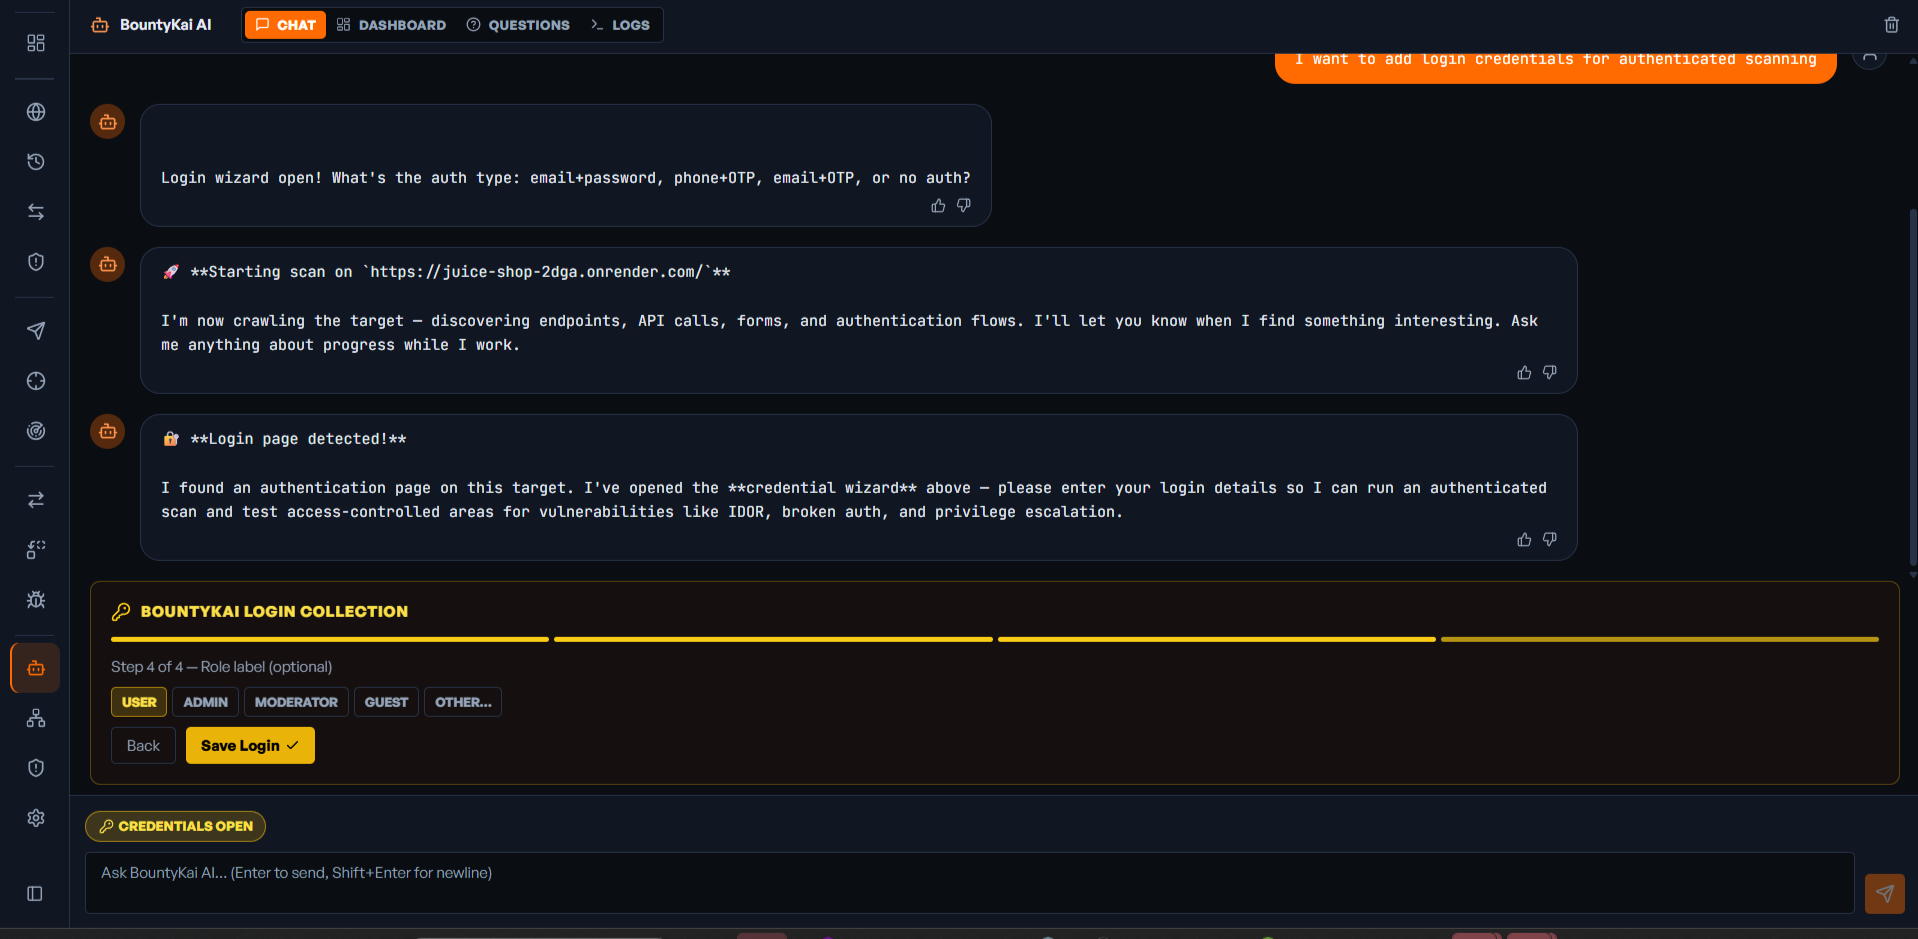Open the bug icon in the sidebar
This screenshot has height=939, width=1918.
point(36,600)
